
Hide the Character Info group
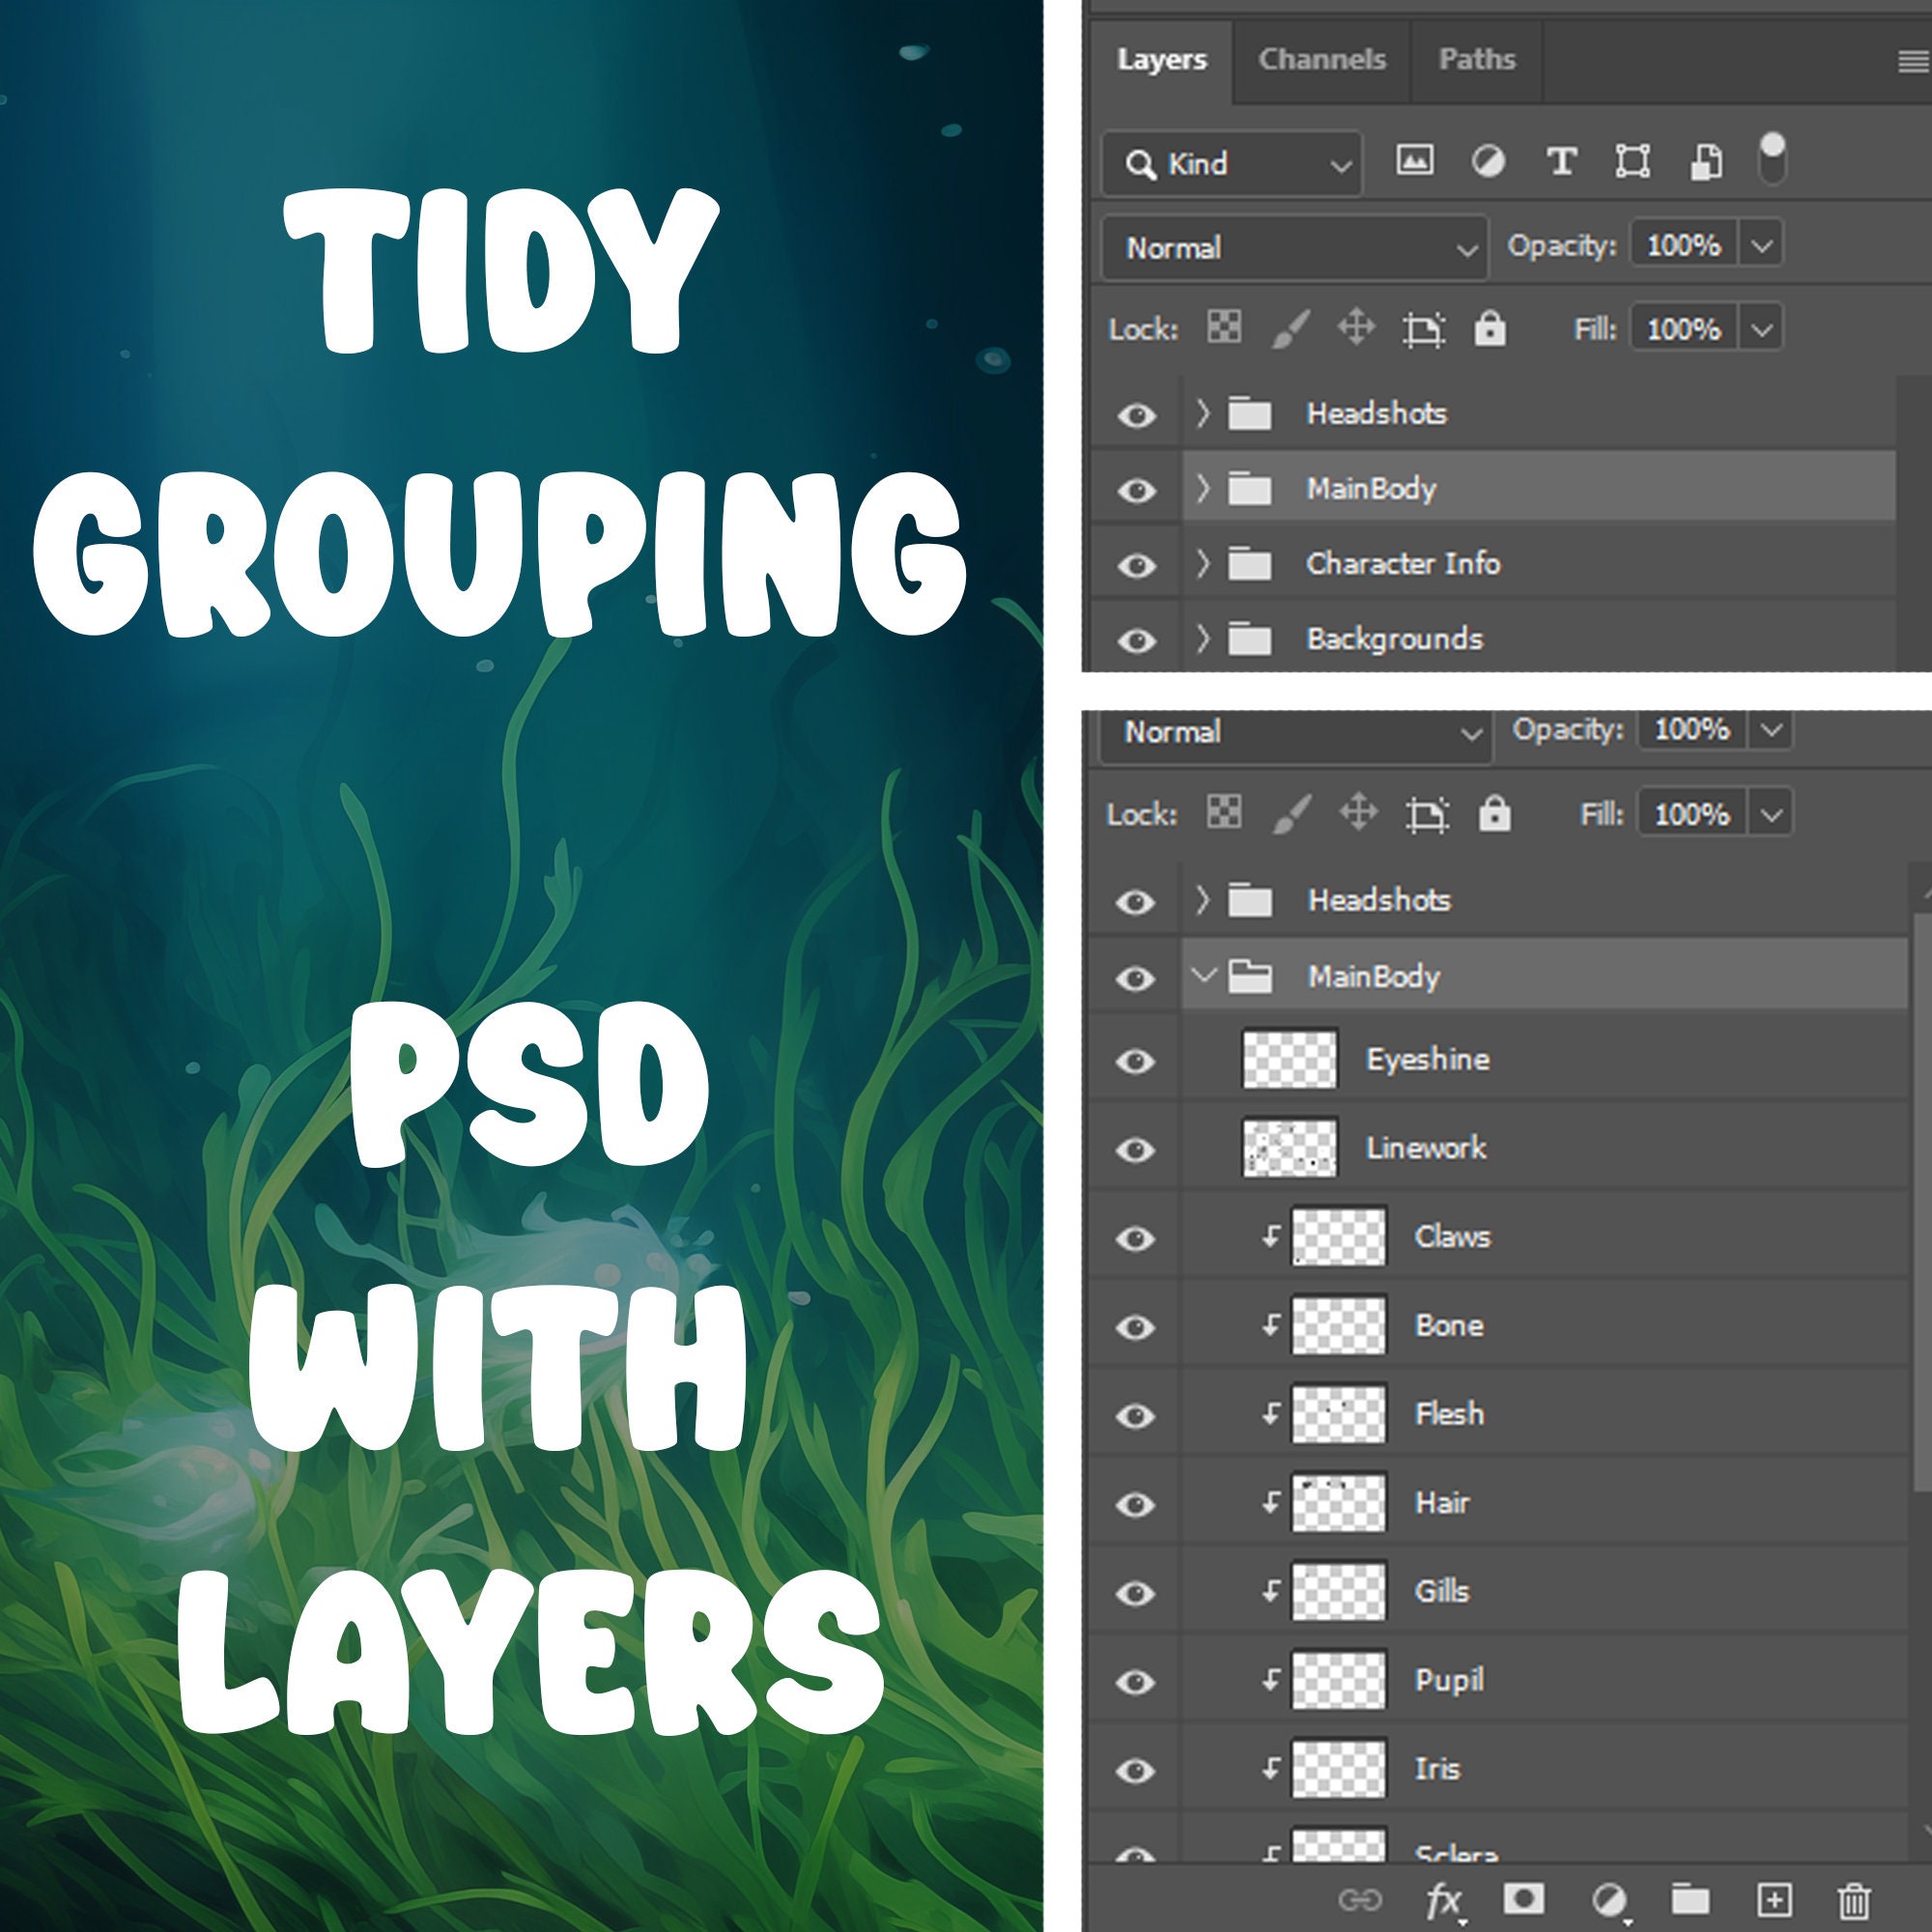click(x=1136, y=565)
